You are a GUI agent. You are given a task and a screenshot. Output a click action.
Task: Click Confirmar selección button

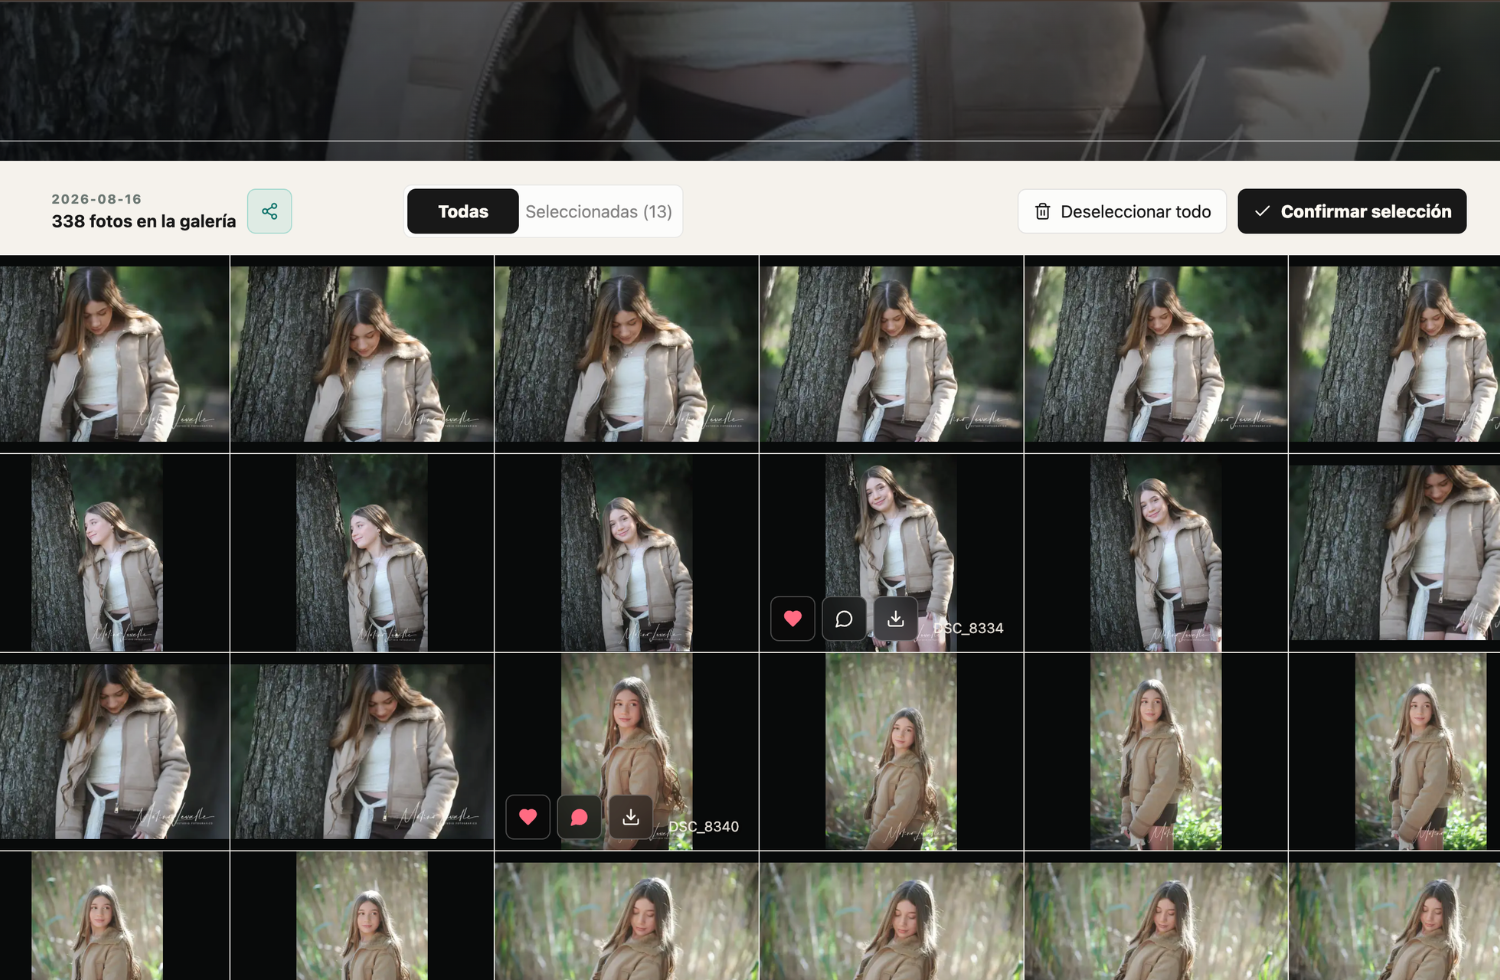pos(1352,211)
